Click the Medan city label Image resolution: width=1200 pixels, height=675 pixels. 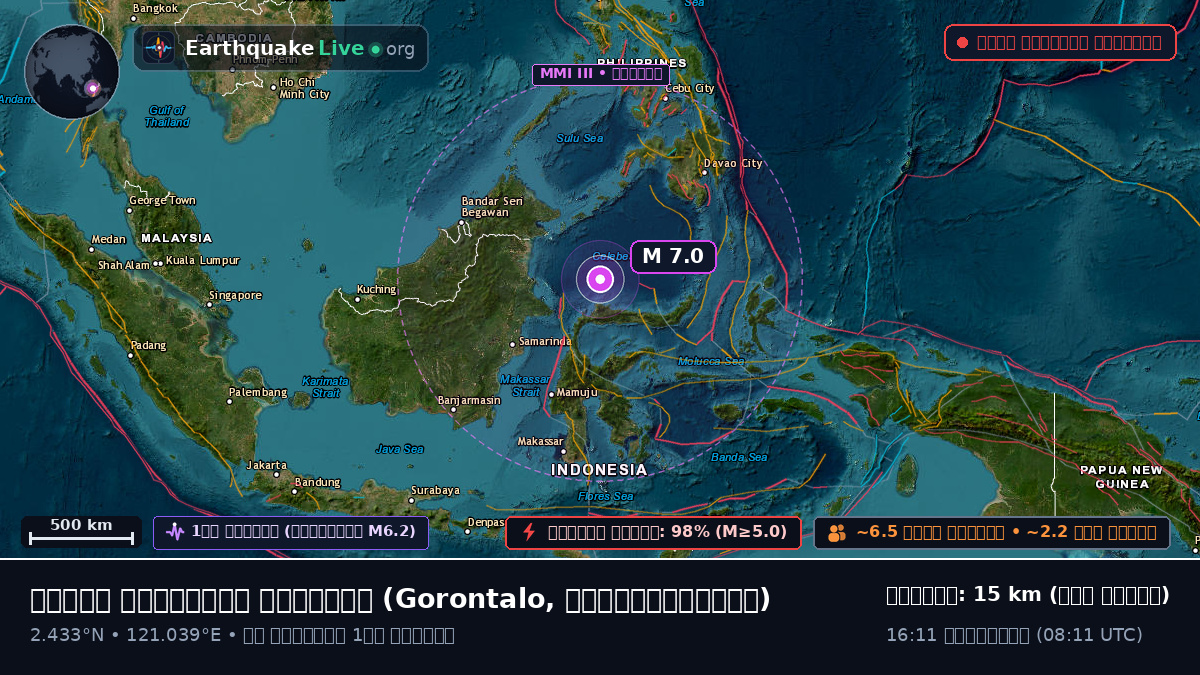click(108, 240)
